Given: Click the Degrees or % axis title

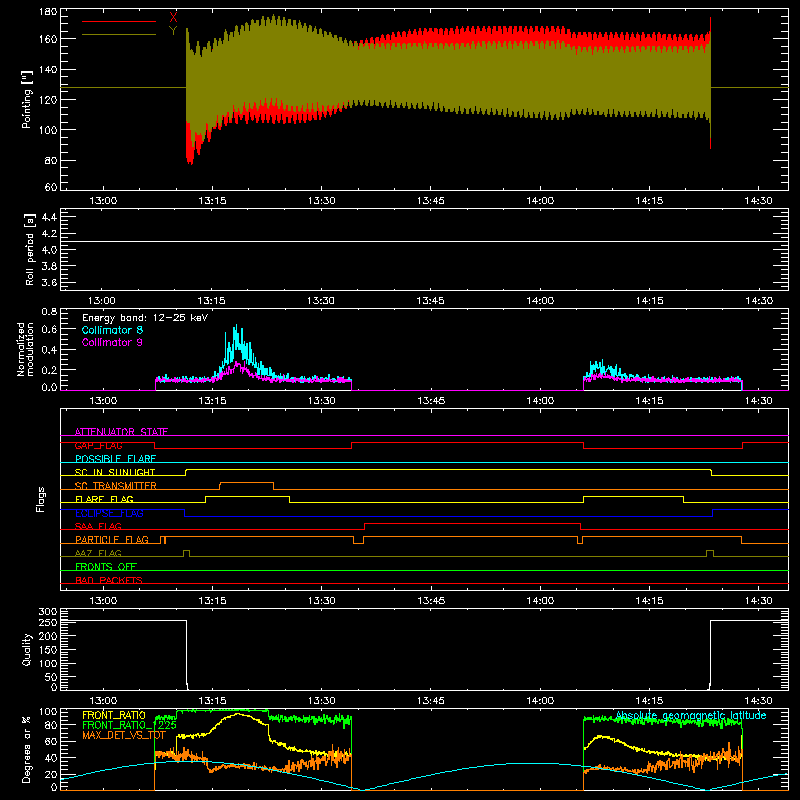Looking at the screenshot, I should click(x=27, y=749).
